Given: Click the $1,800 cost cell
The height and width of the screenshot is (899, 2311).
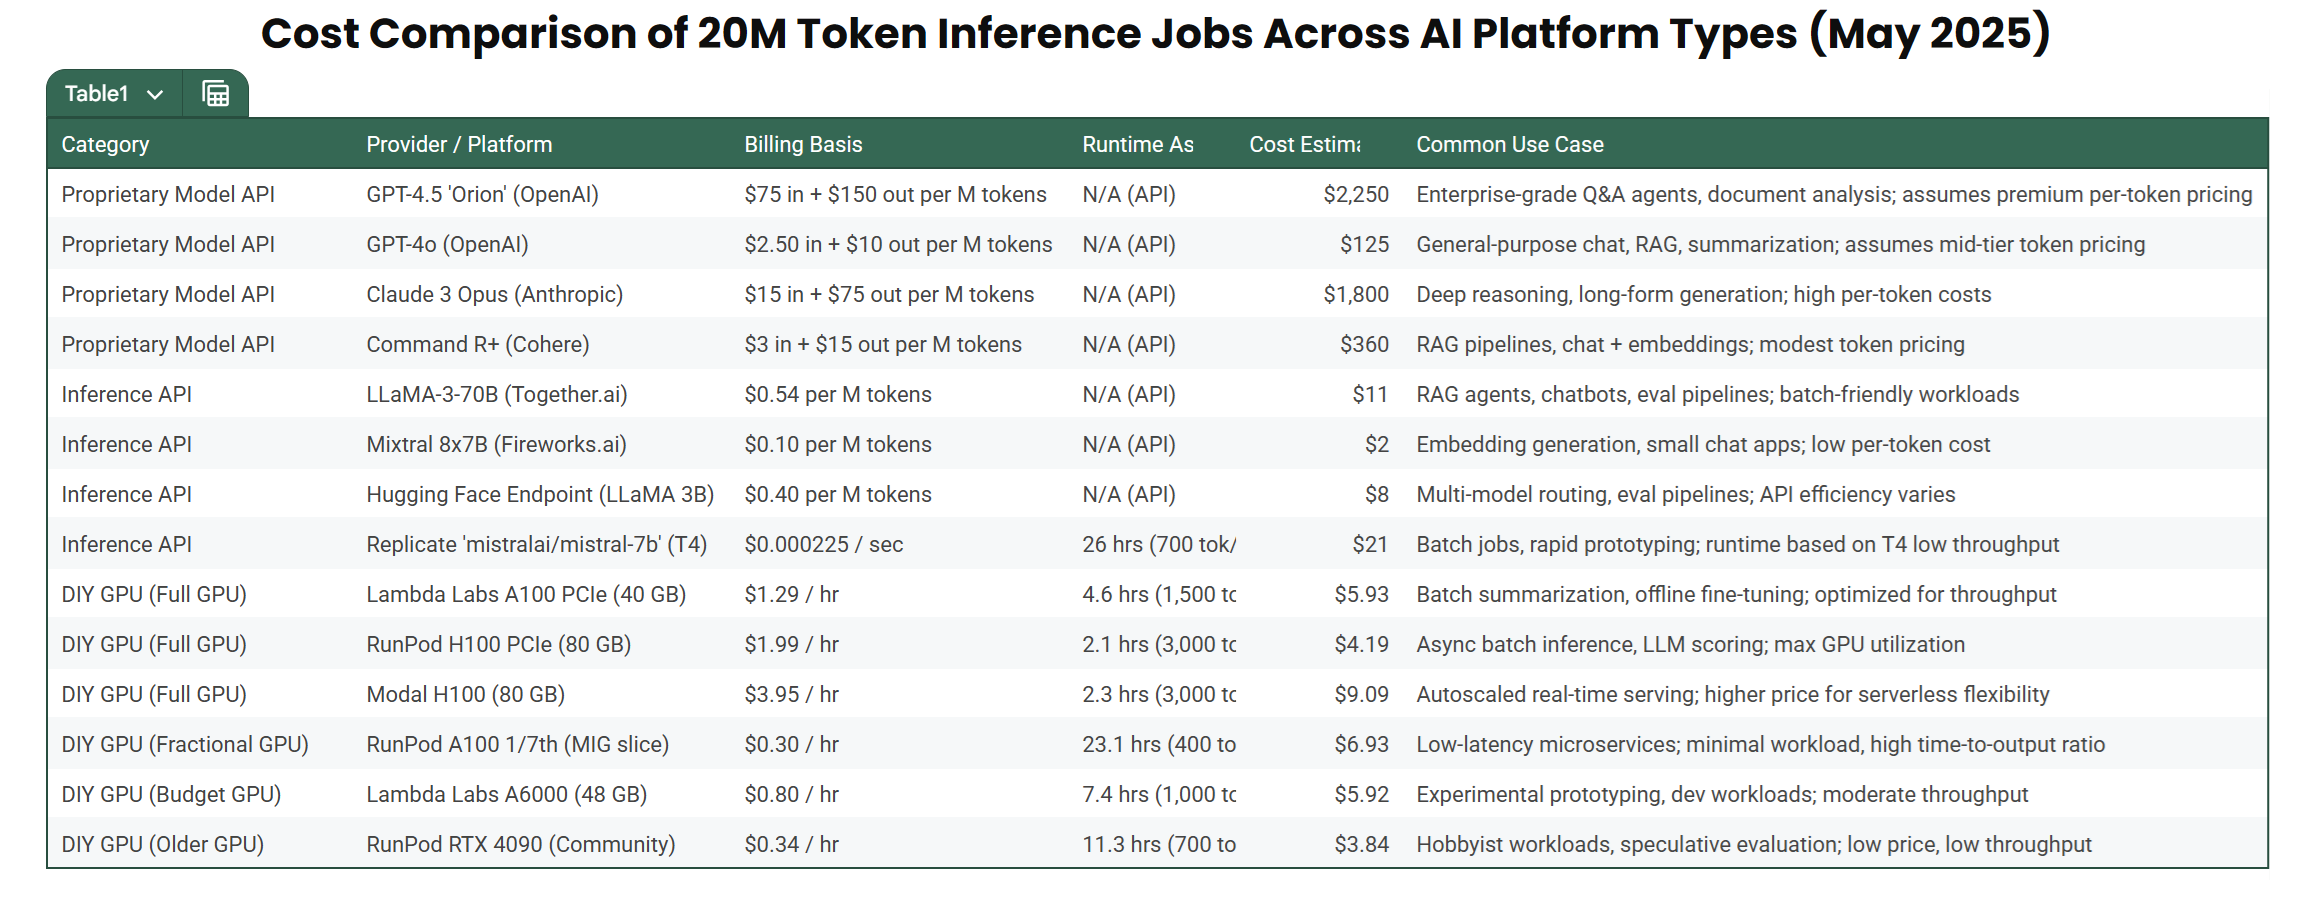Looking at the screenshot, I should pos(1356,294).
